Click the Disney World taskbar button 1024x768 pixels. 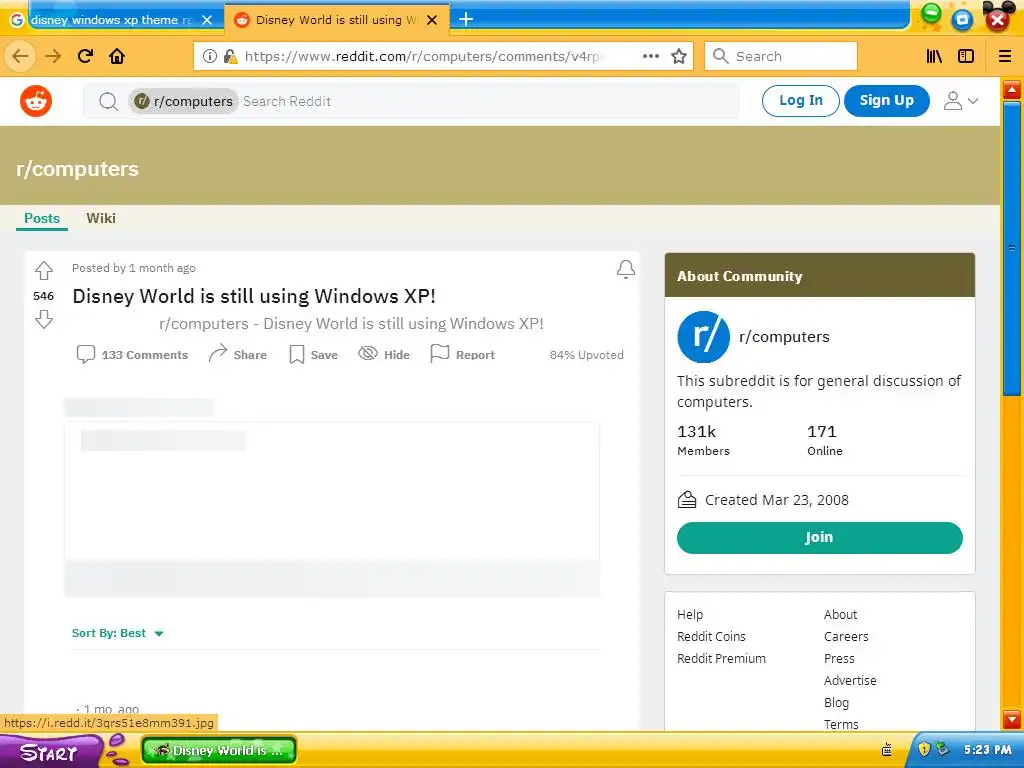tap(219, 750)
